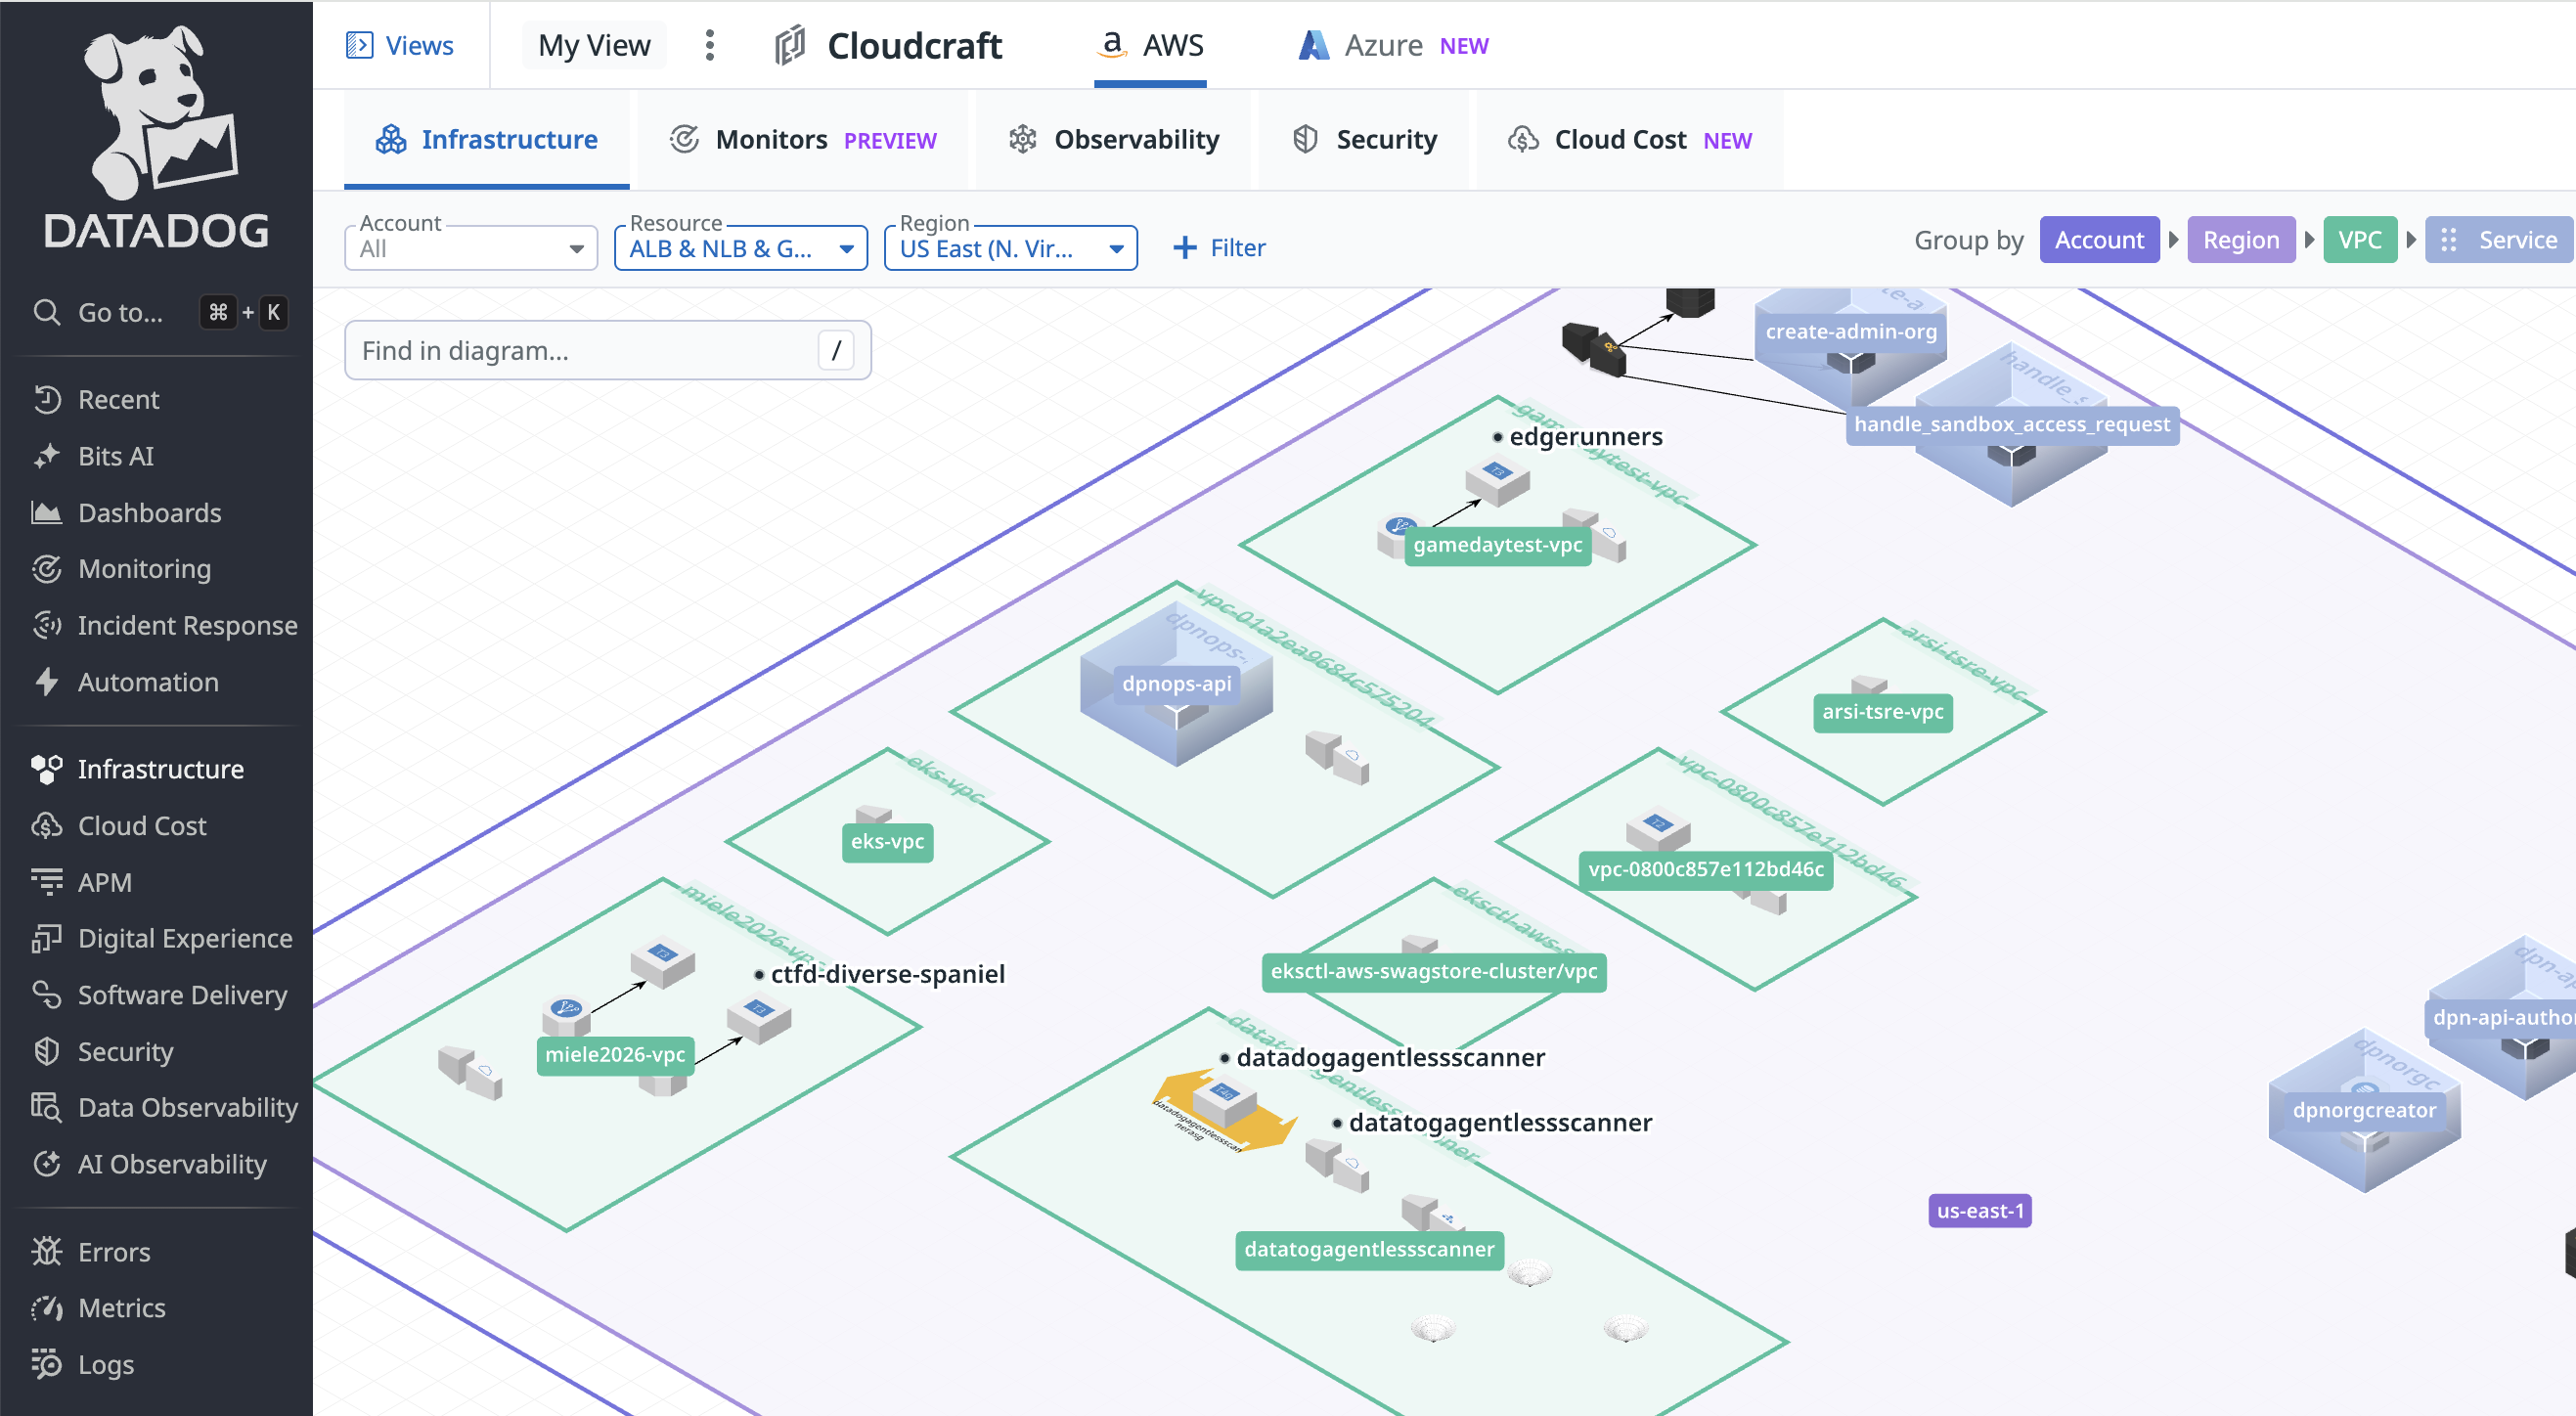Click the Cloudcraft logo icon
The height and width of the screenshot is (1416, 2576).
(789, 45)
